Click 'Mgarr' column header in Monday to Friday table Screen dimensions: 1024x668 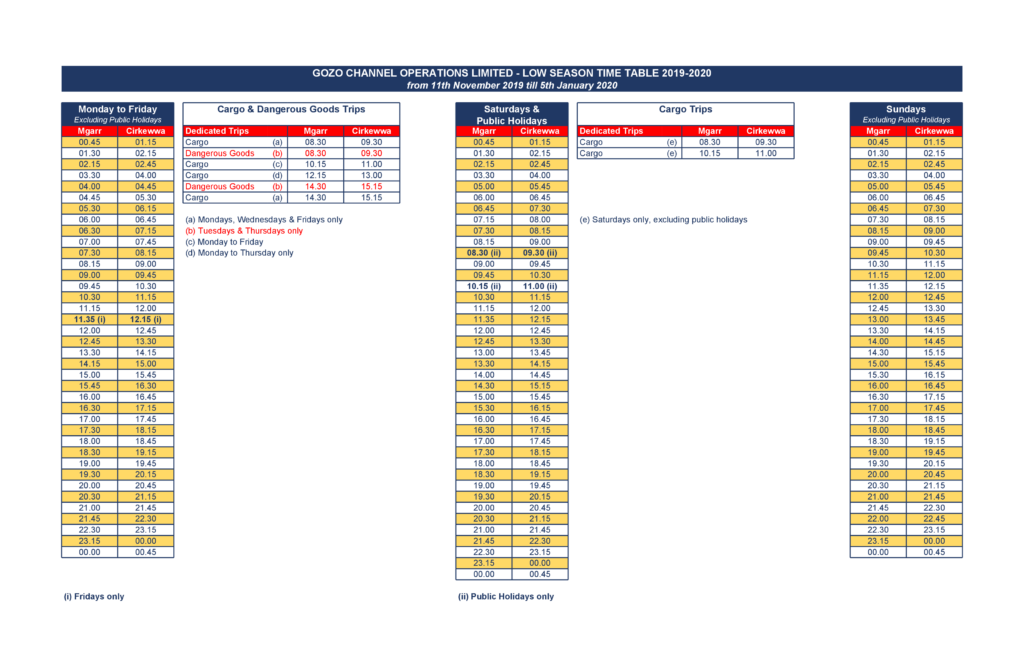coord(89,131)
